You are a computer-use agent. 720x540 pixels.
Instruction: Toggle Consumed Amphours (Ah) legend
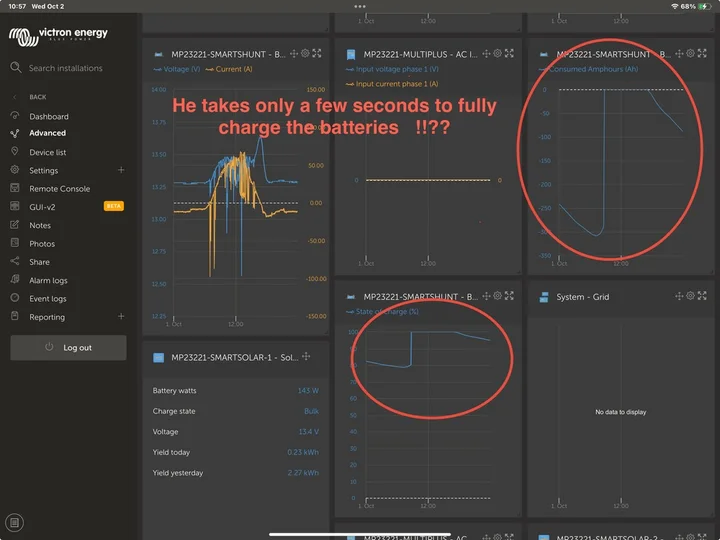pos(588,69)
